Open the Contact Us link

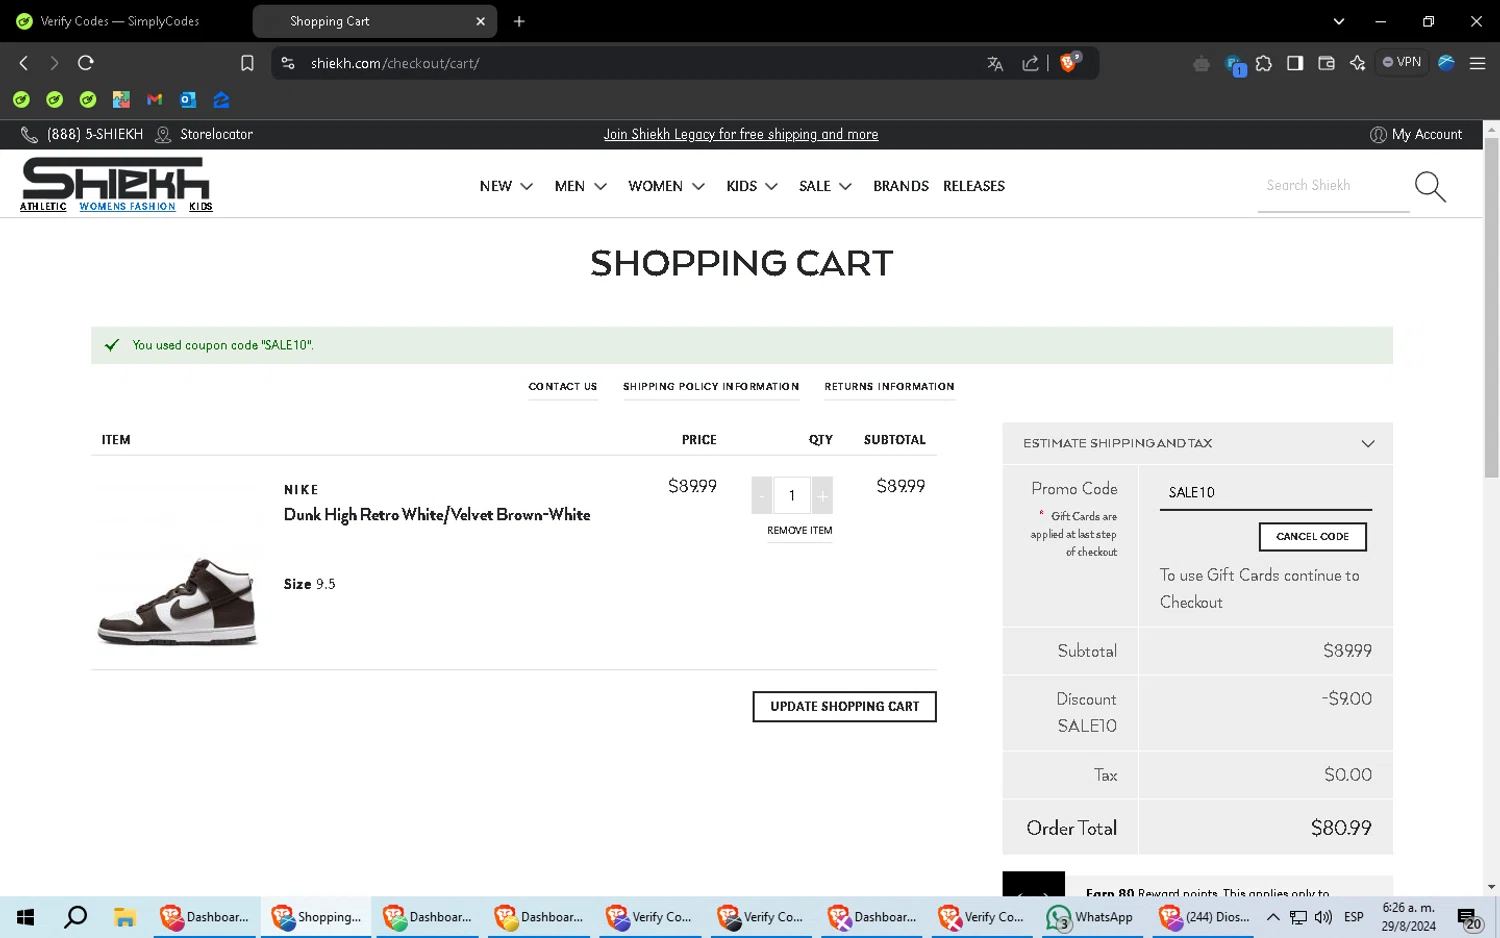point(562,386)
